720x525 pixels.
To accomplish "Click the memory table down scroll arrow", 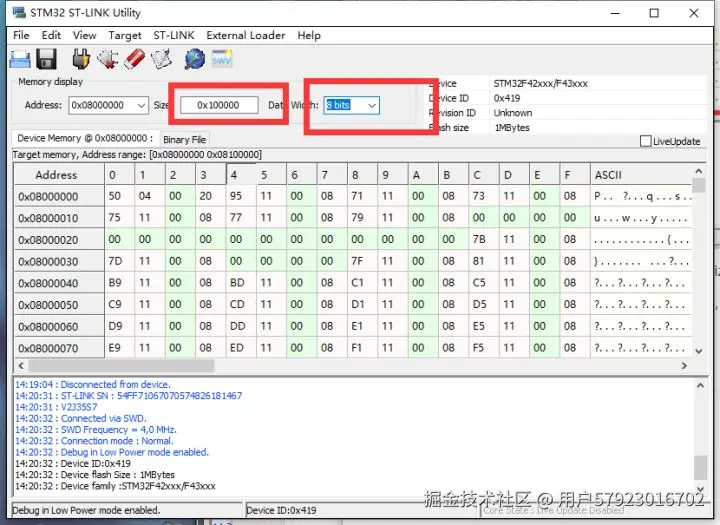I will coord(698,351).
